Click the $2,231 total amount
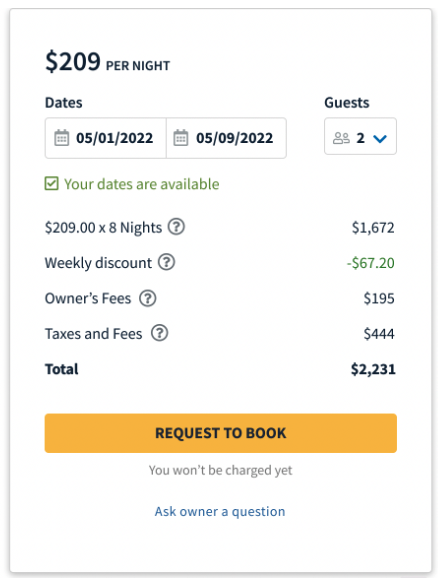 point(373,369)
